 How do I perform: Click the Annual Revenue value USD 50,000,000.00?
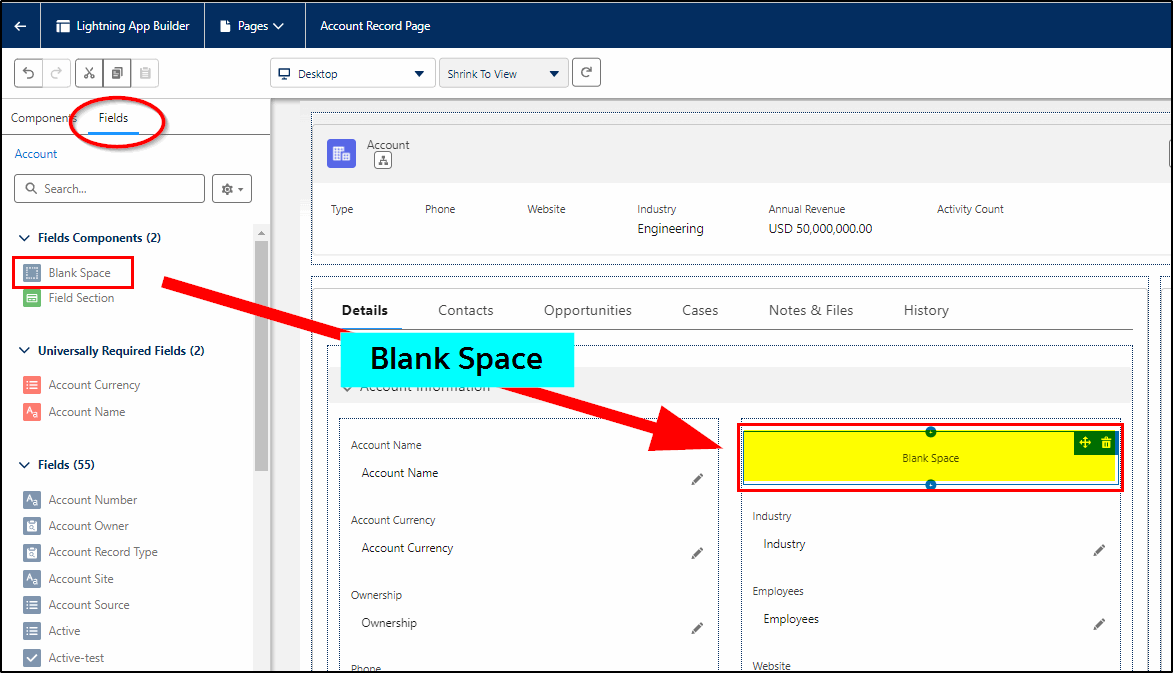tap(821, 229)
